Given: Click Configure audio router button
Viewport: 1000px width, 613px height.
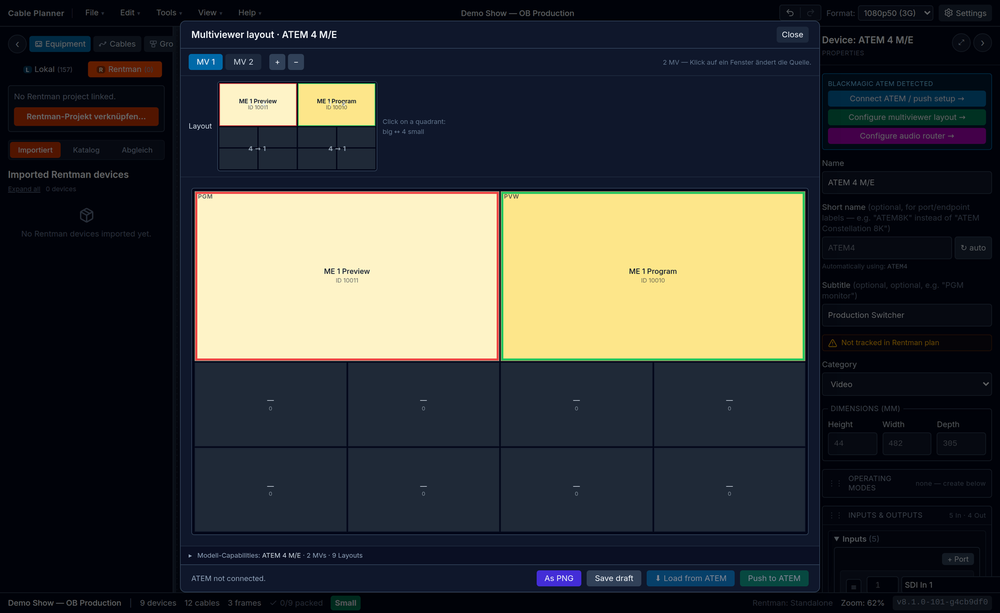Looking at the screenshot, I should point(906,136).
